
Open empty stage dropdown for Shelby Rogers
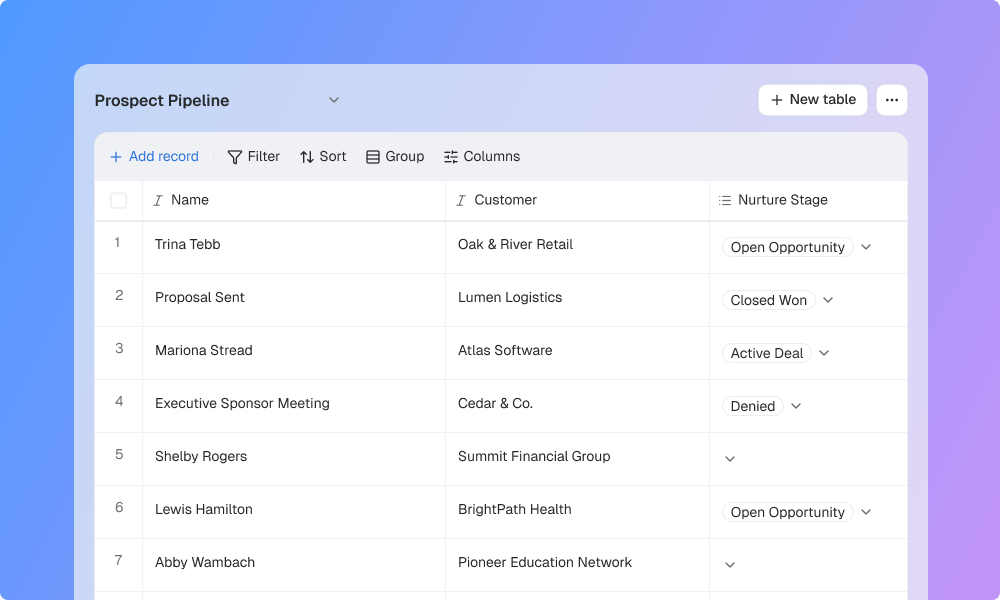(x=730, y=459)
